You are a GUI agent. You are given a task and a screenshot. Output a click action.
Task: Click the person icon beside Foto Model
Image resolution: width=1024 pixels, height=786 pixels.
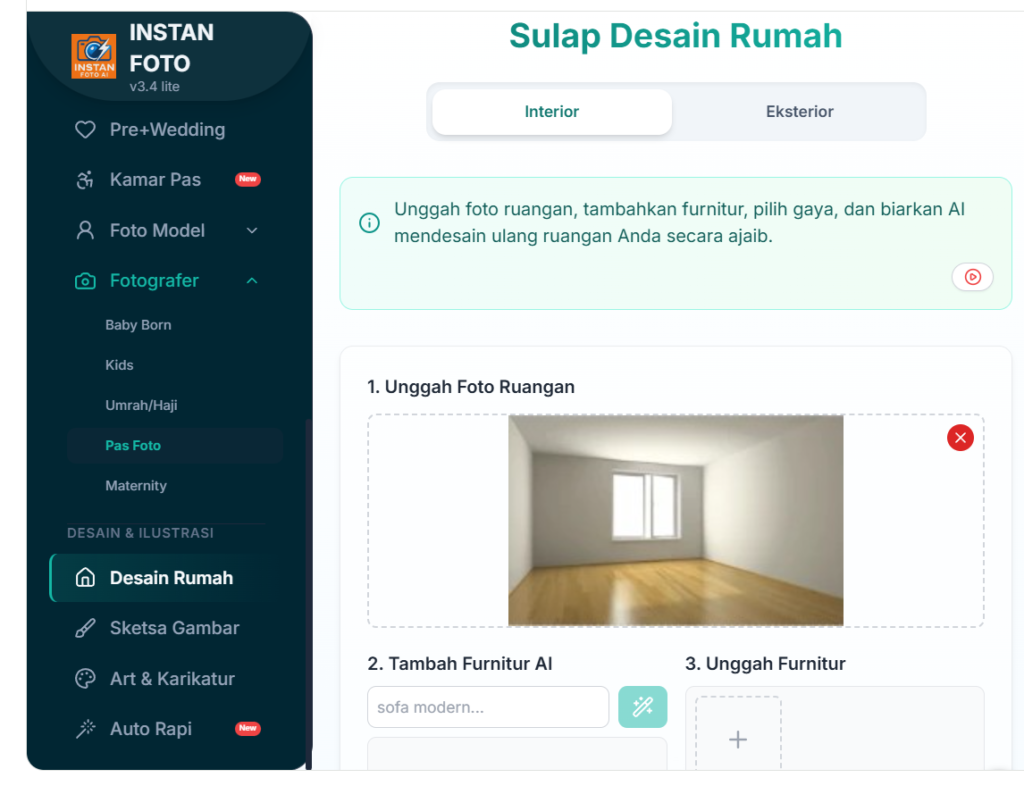click(85, 230)
